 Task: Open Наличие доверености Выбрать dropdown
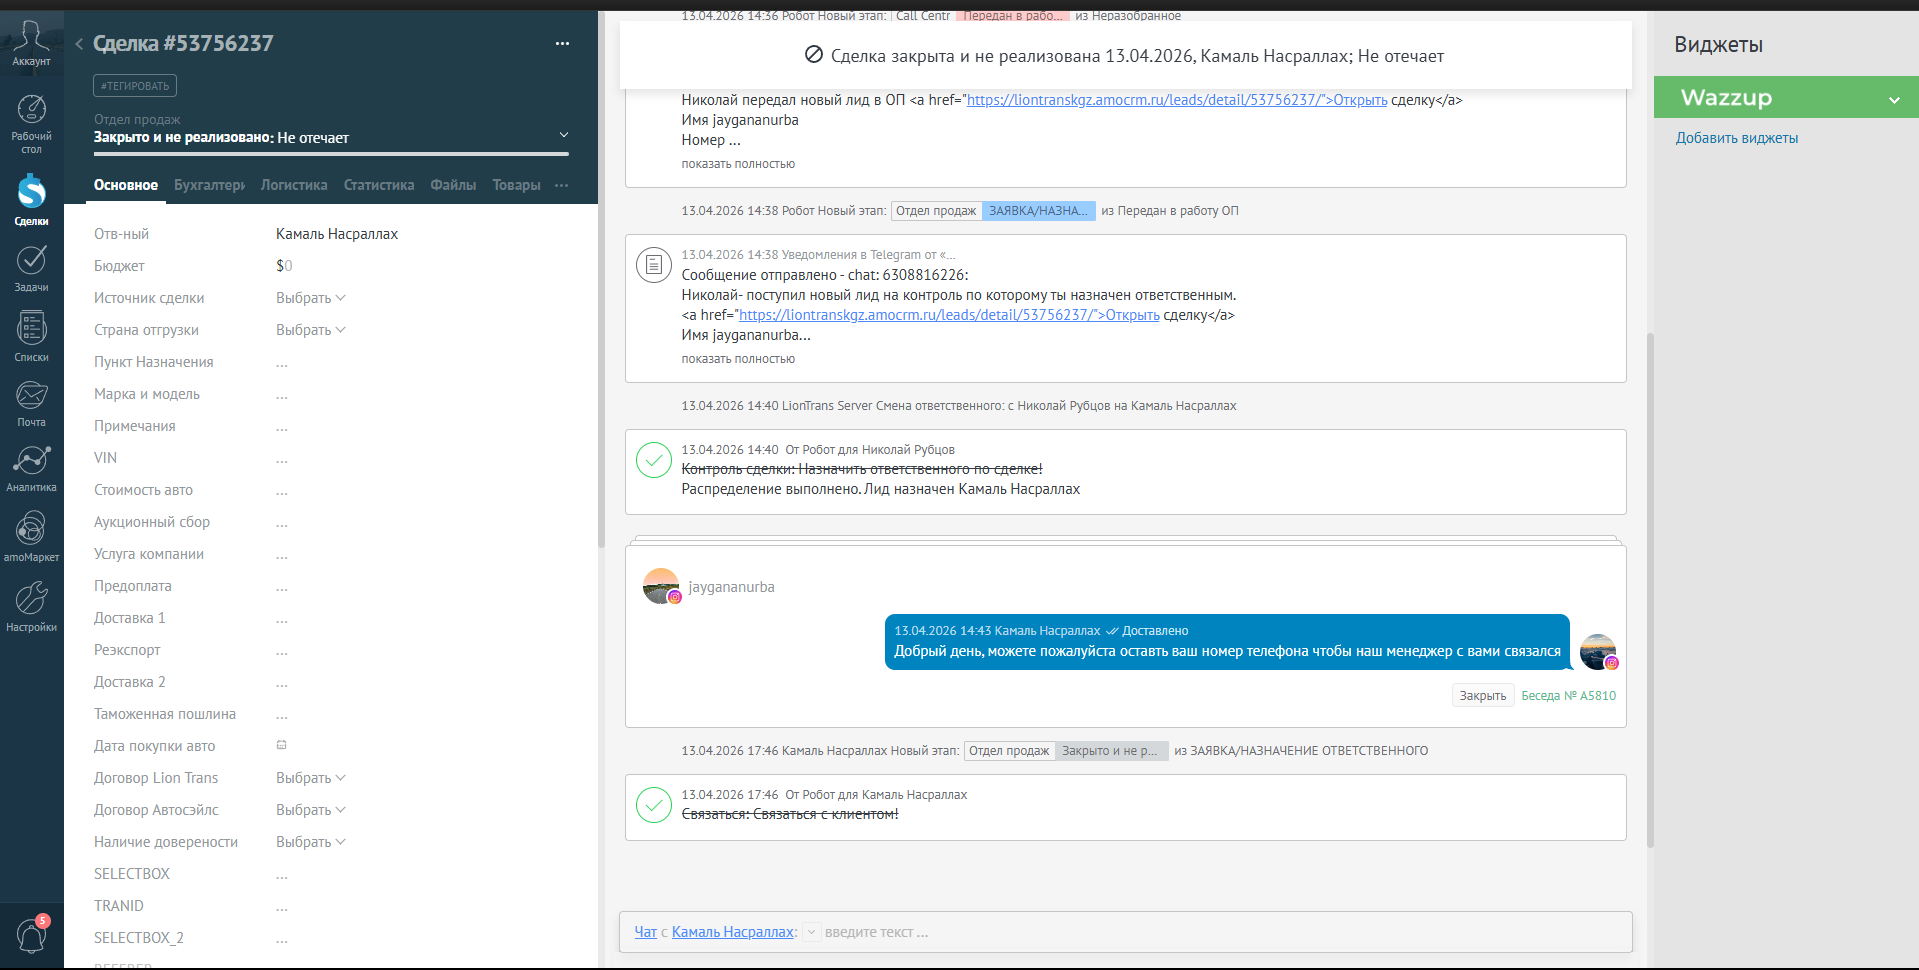[310, 842]
